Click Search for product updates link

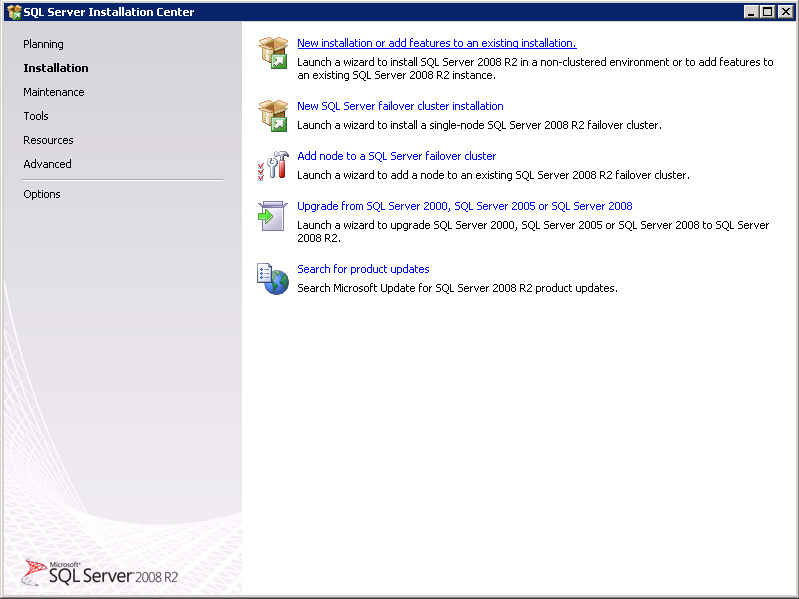click(363, 269)
